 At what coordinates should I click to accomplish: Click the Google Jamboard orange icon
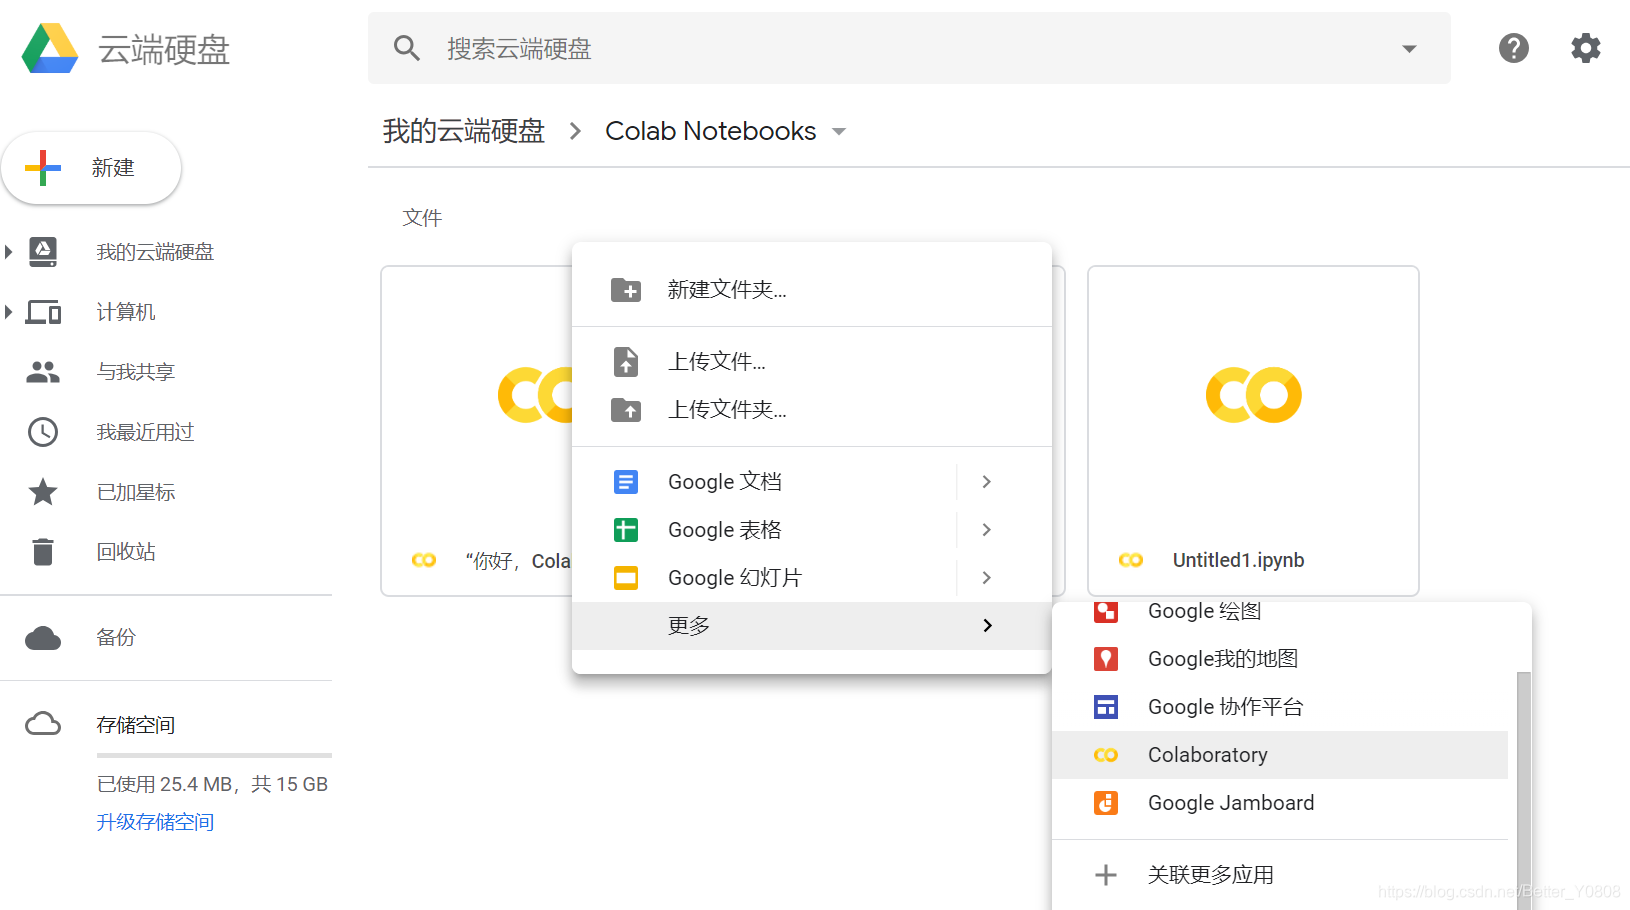[1106, 803]
